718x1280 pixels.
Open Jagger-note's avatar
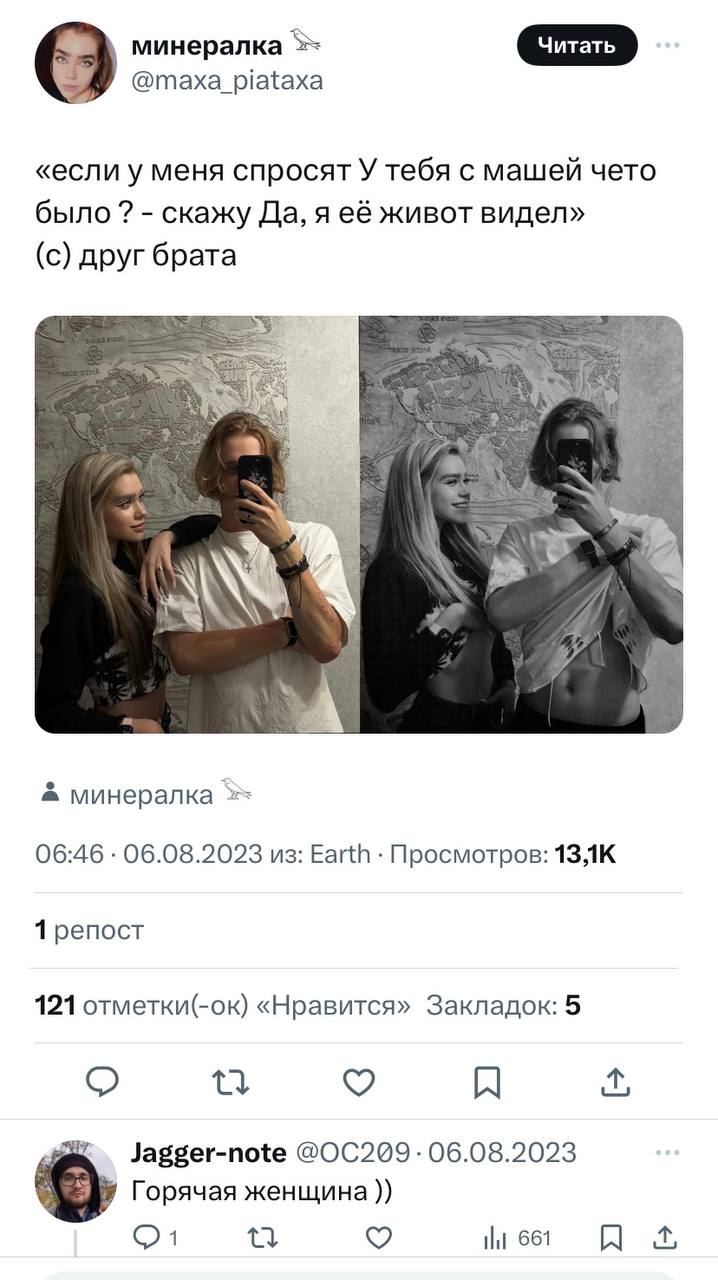pos(75,1181)
